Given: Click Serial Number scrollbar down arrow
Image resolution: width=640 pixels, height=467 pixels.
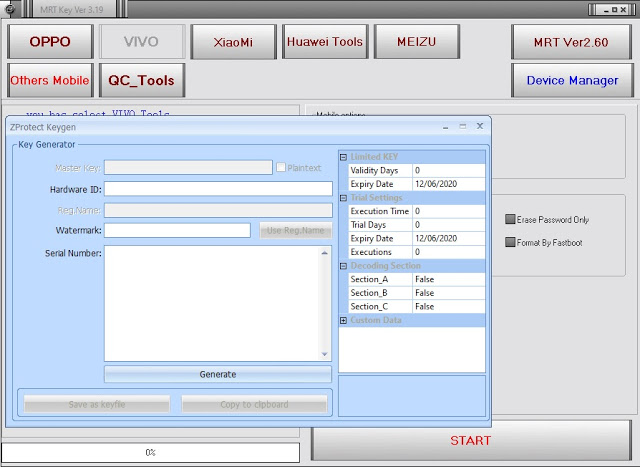Looking at the screenshot, I should [324, 354].
